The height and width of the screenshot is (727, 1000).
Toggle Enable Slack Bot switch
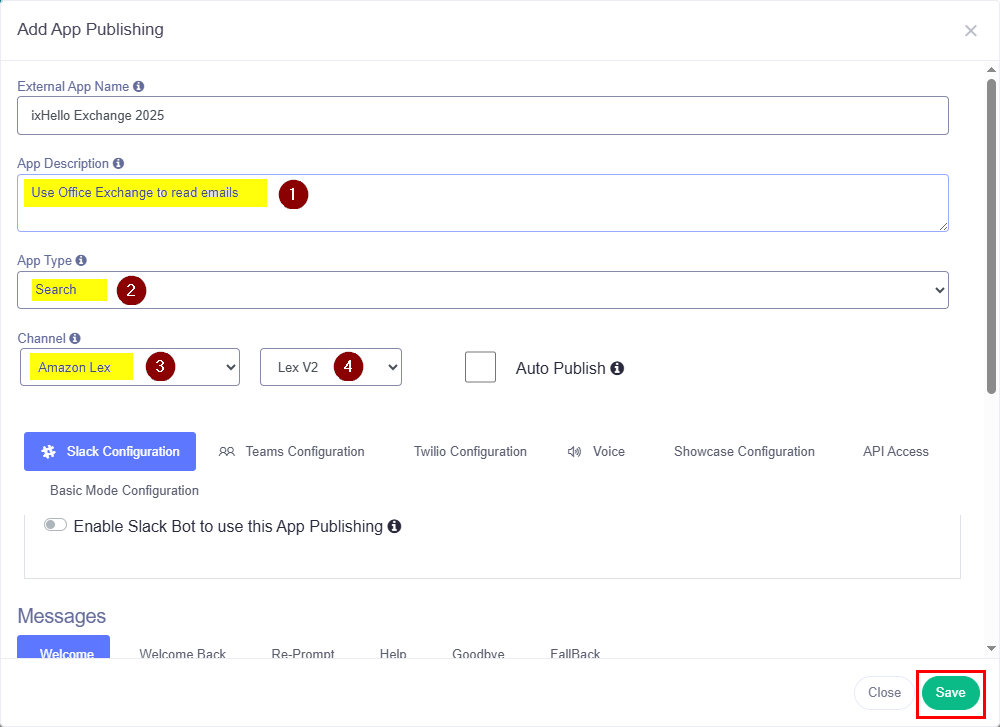coord(55,525)
